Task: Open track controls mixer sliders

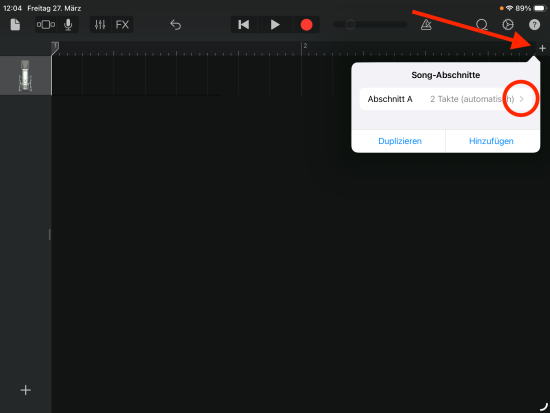Action: [x=100, y=25]
